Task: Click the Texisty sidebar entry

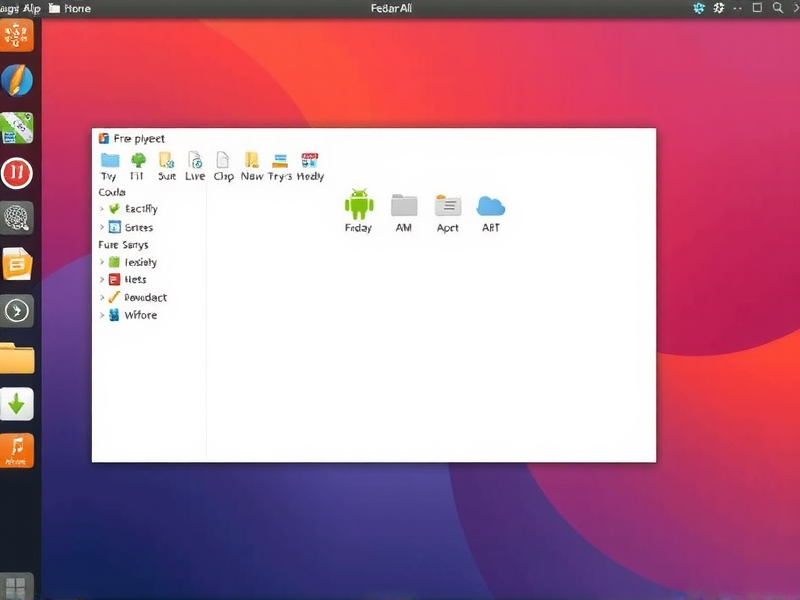Action: 137,261
